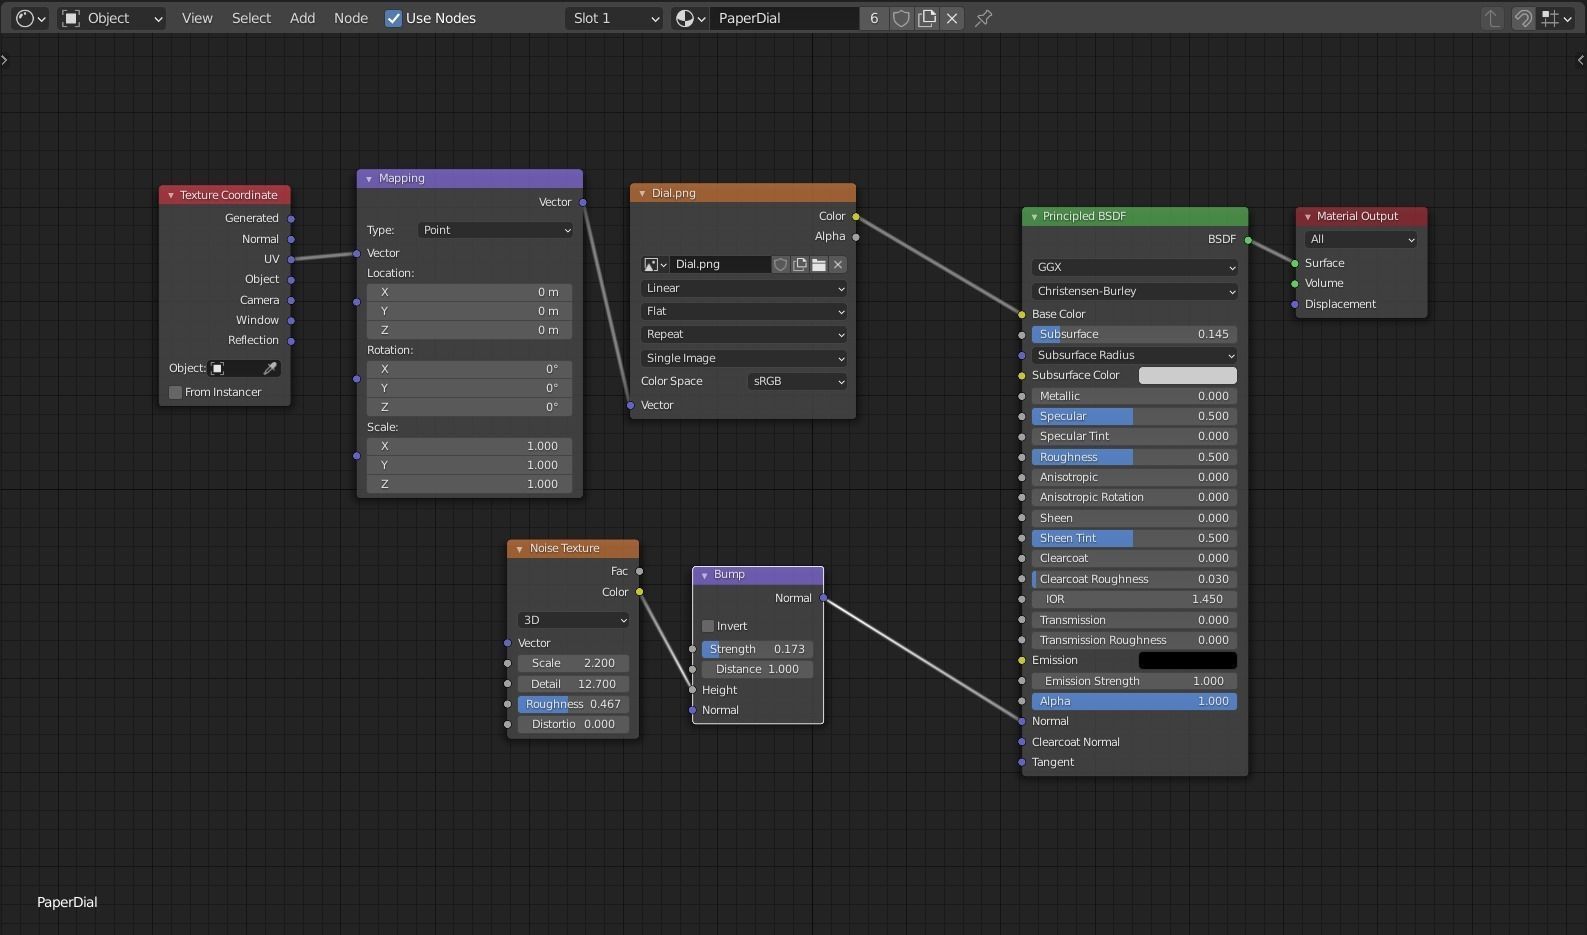Viewport: 1587px width, 935px height.
Task: Open the Node menu
Action: [x=351, y=18]
